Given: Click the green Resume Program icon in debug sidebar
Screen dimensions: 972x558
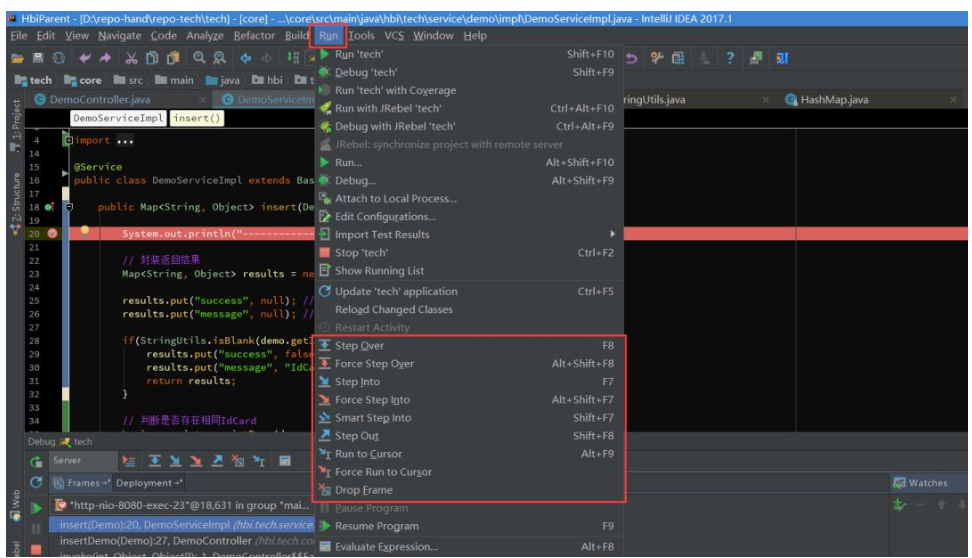Looking at the screenshot, I should click(37, 508).
